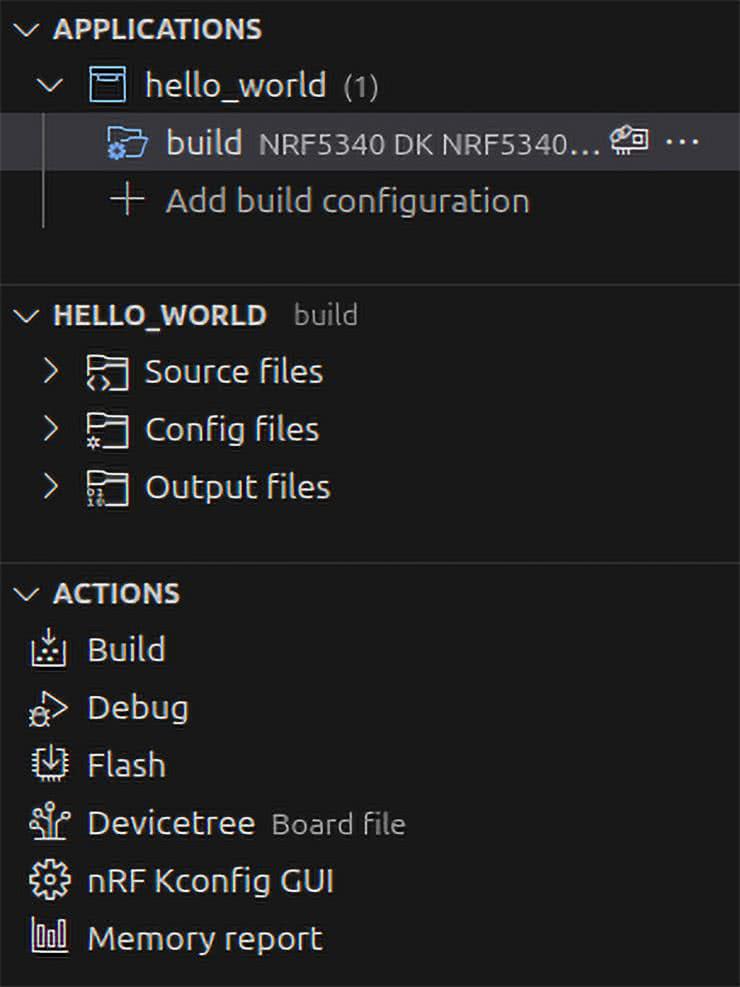Click the Board file label beside Devicetree
The height and width of the screenshot is (987, 740).
tap(338, 825)
